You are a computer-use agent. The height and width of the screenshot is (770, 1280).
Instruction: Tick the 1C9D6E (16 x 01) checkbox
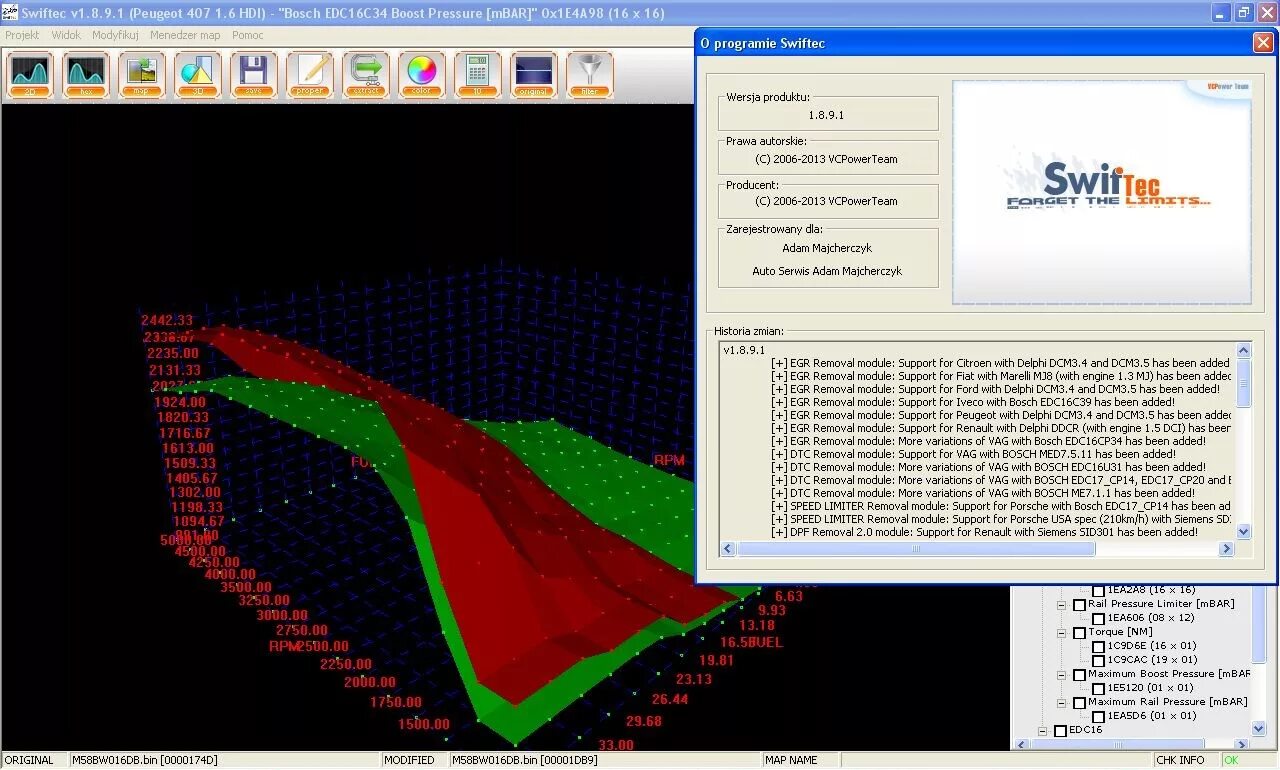pyautogui.click(x=1098, y=646)
